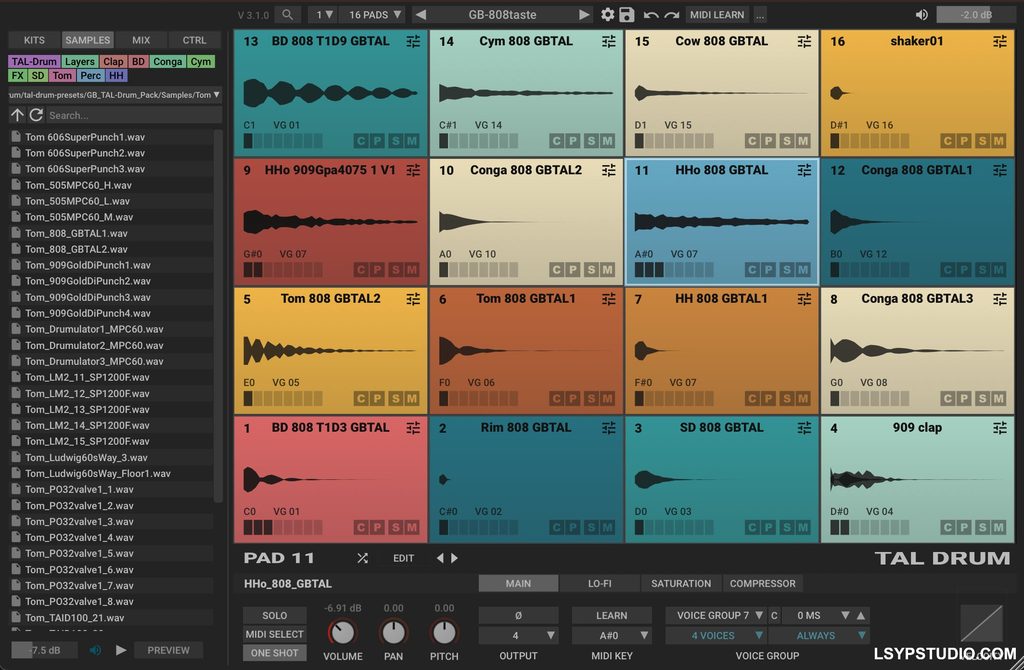
Task: Go to next pad with right triangle
Action: coord(455,558)
